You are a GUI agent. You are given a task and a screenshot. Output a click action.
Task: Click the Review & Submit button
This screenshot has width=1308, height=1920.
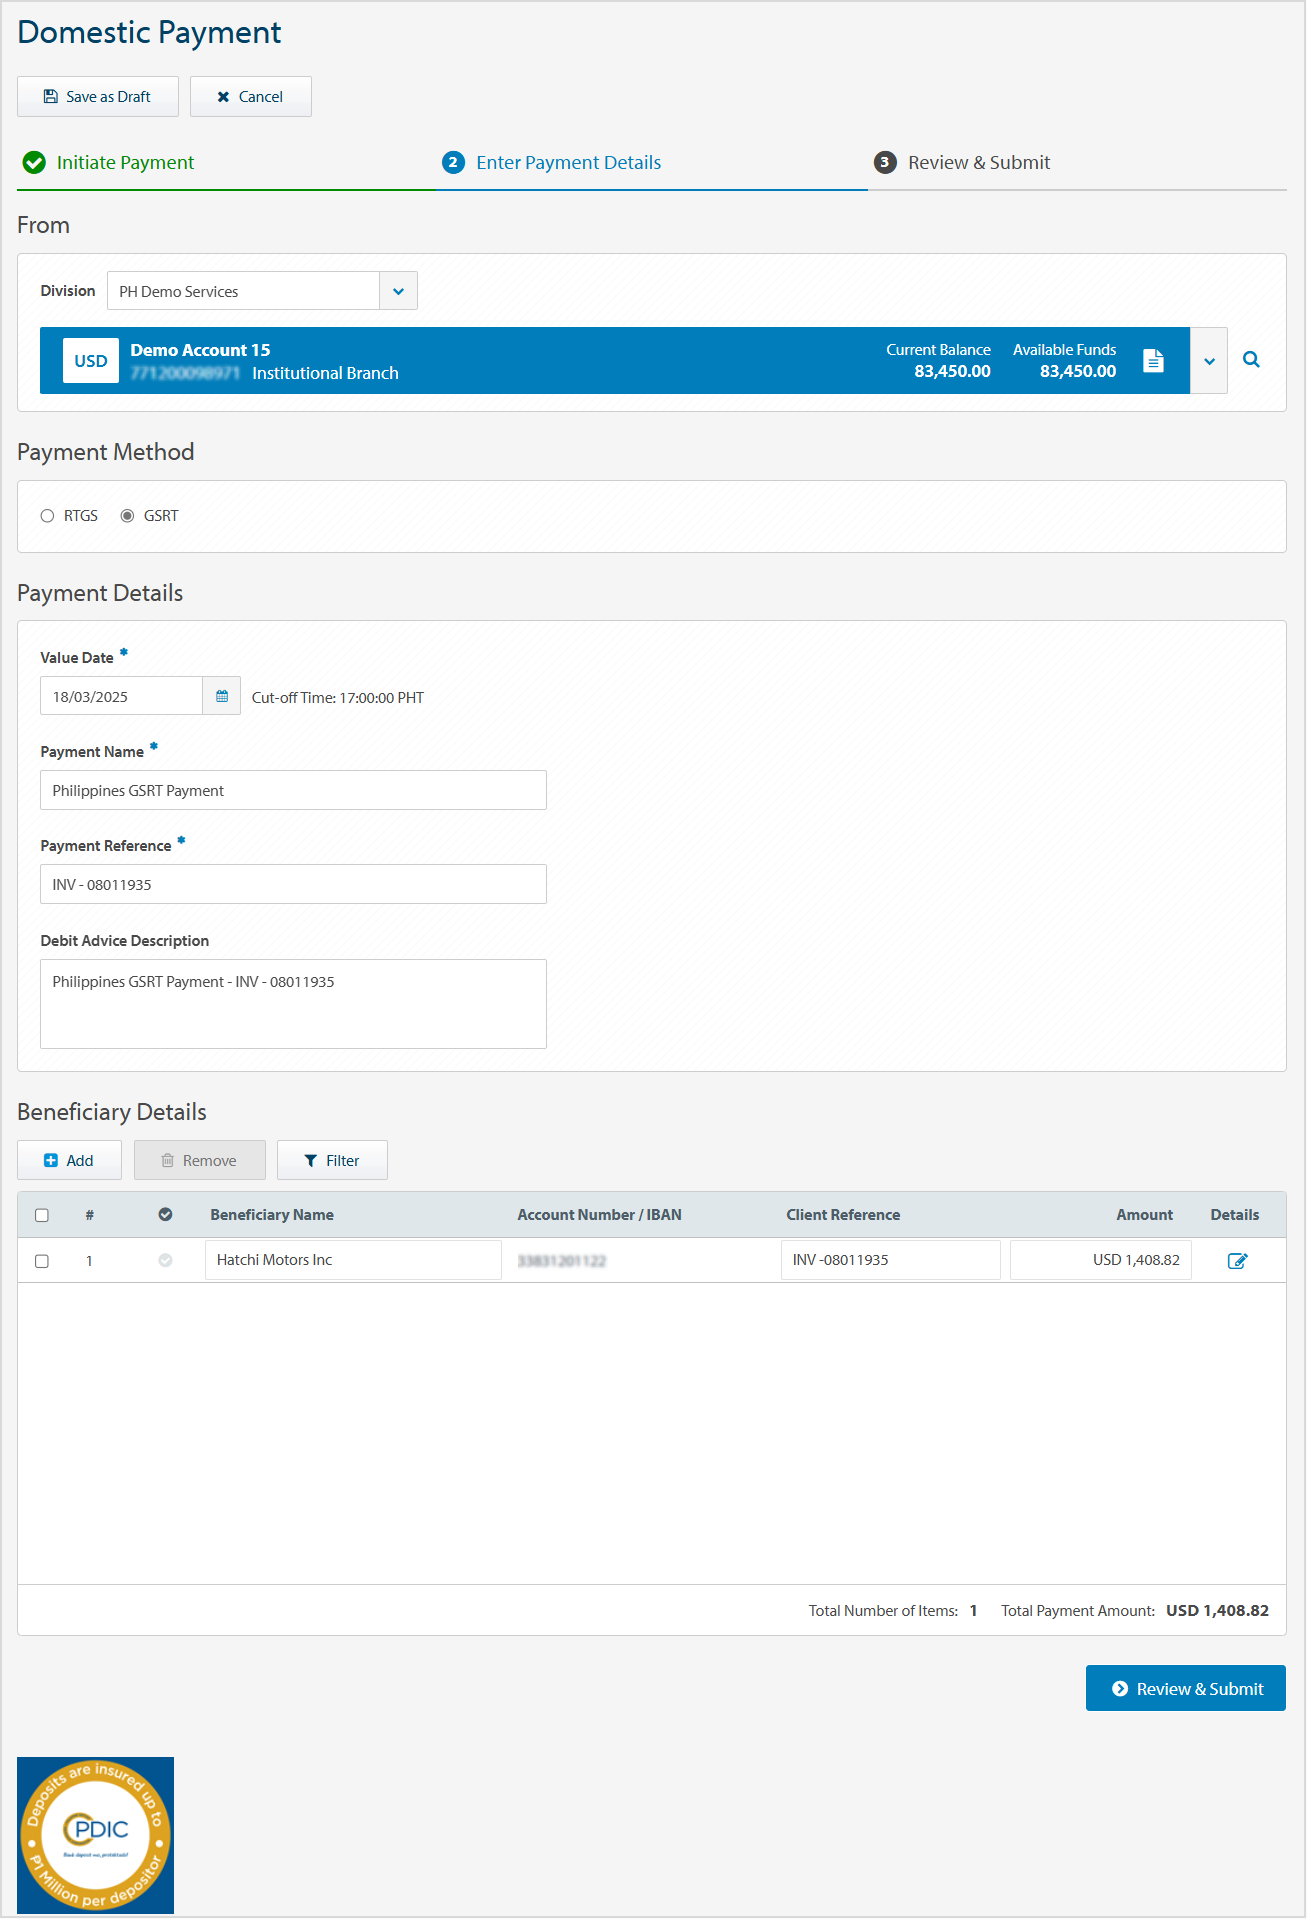pos(1185,1689)
